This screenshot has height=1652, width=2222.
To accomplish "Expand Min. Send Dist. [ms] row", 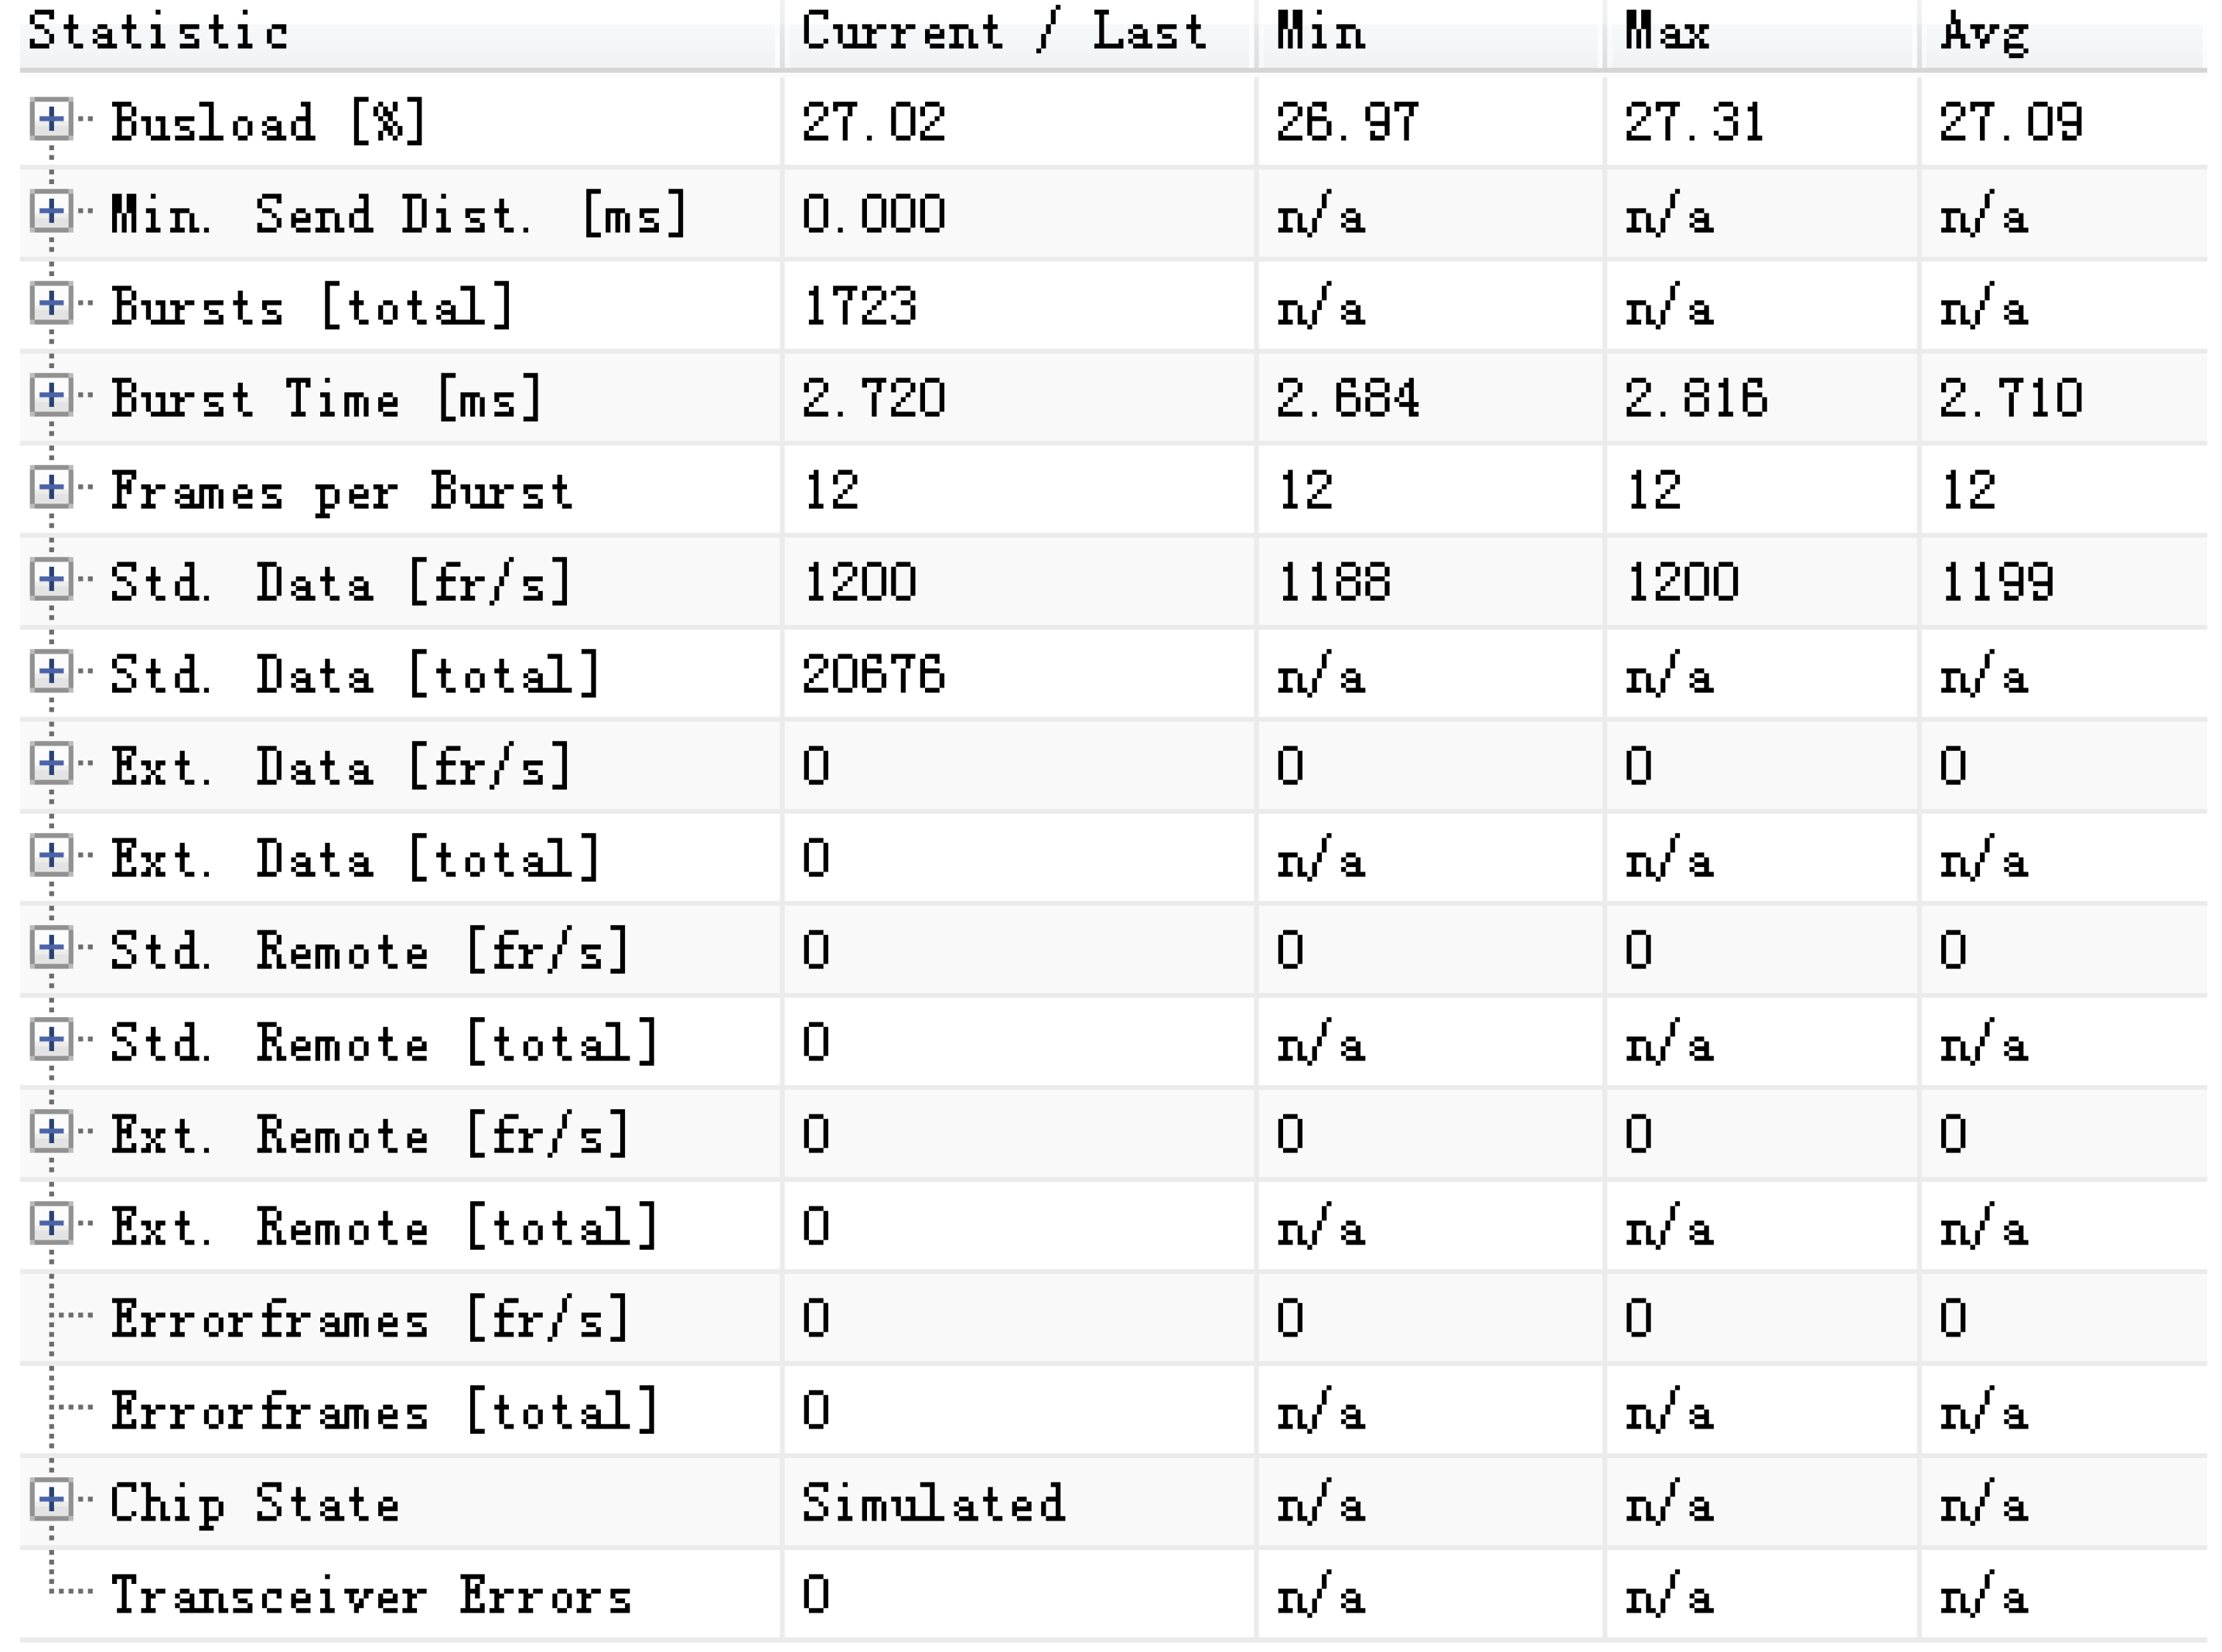I will pos(51,212).
